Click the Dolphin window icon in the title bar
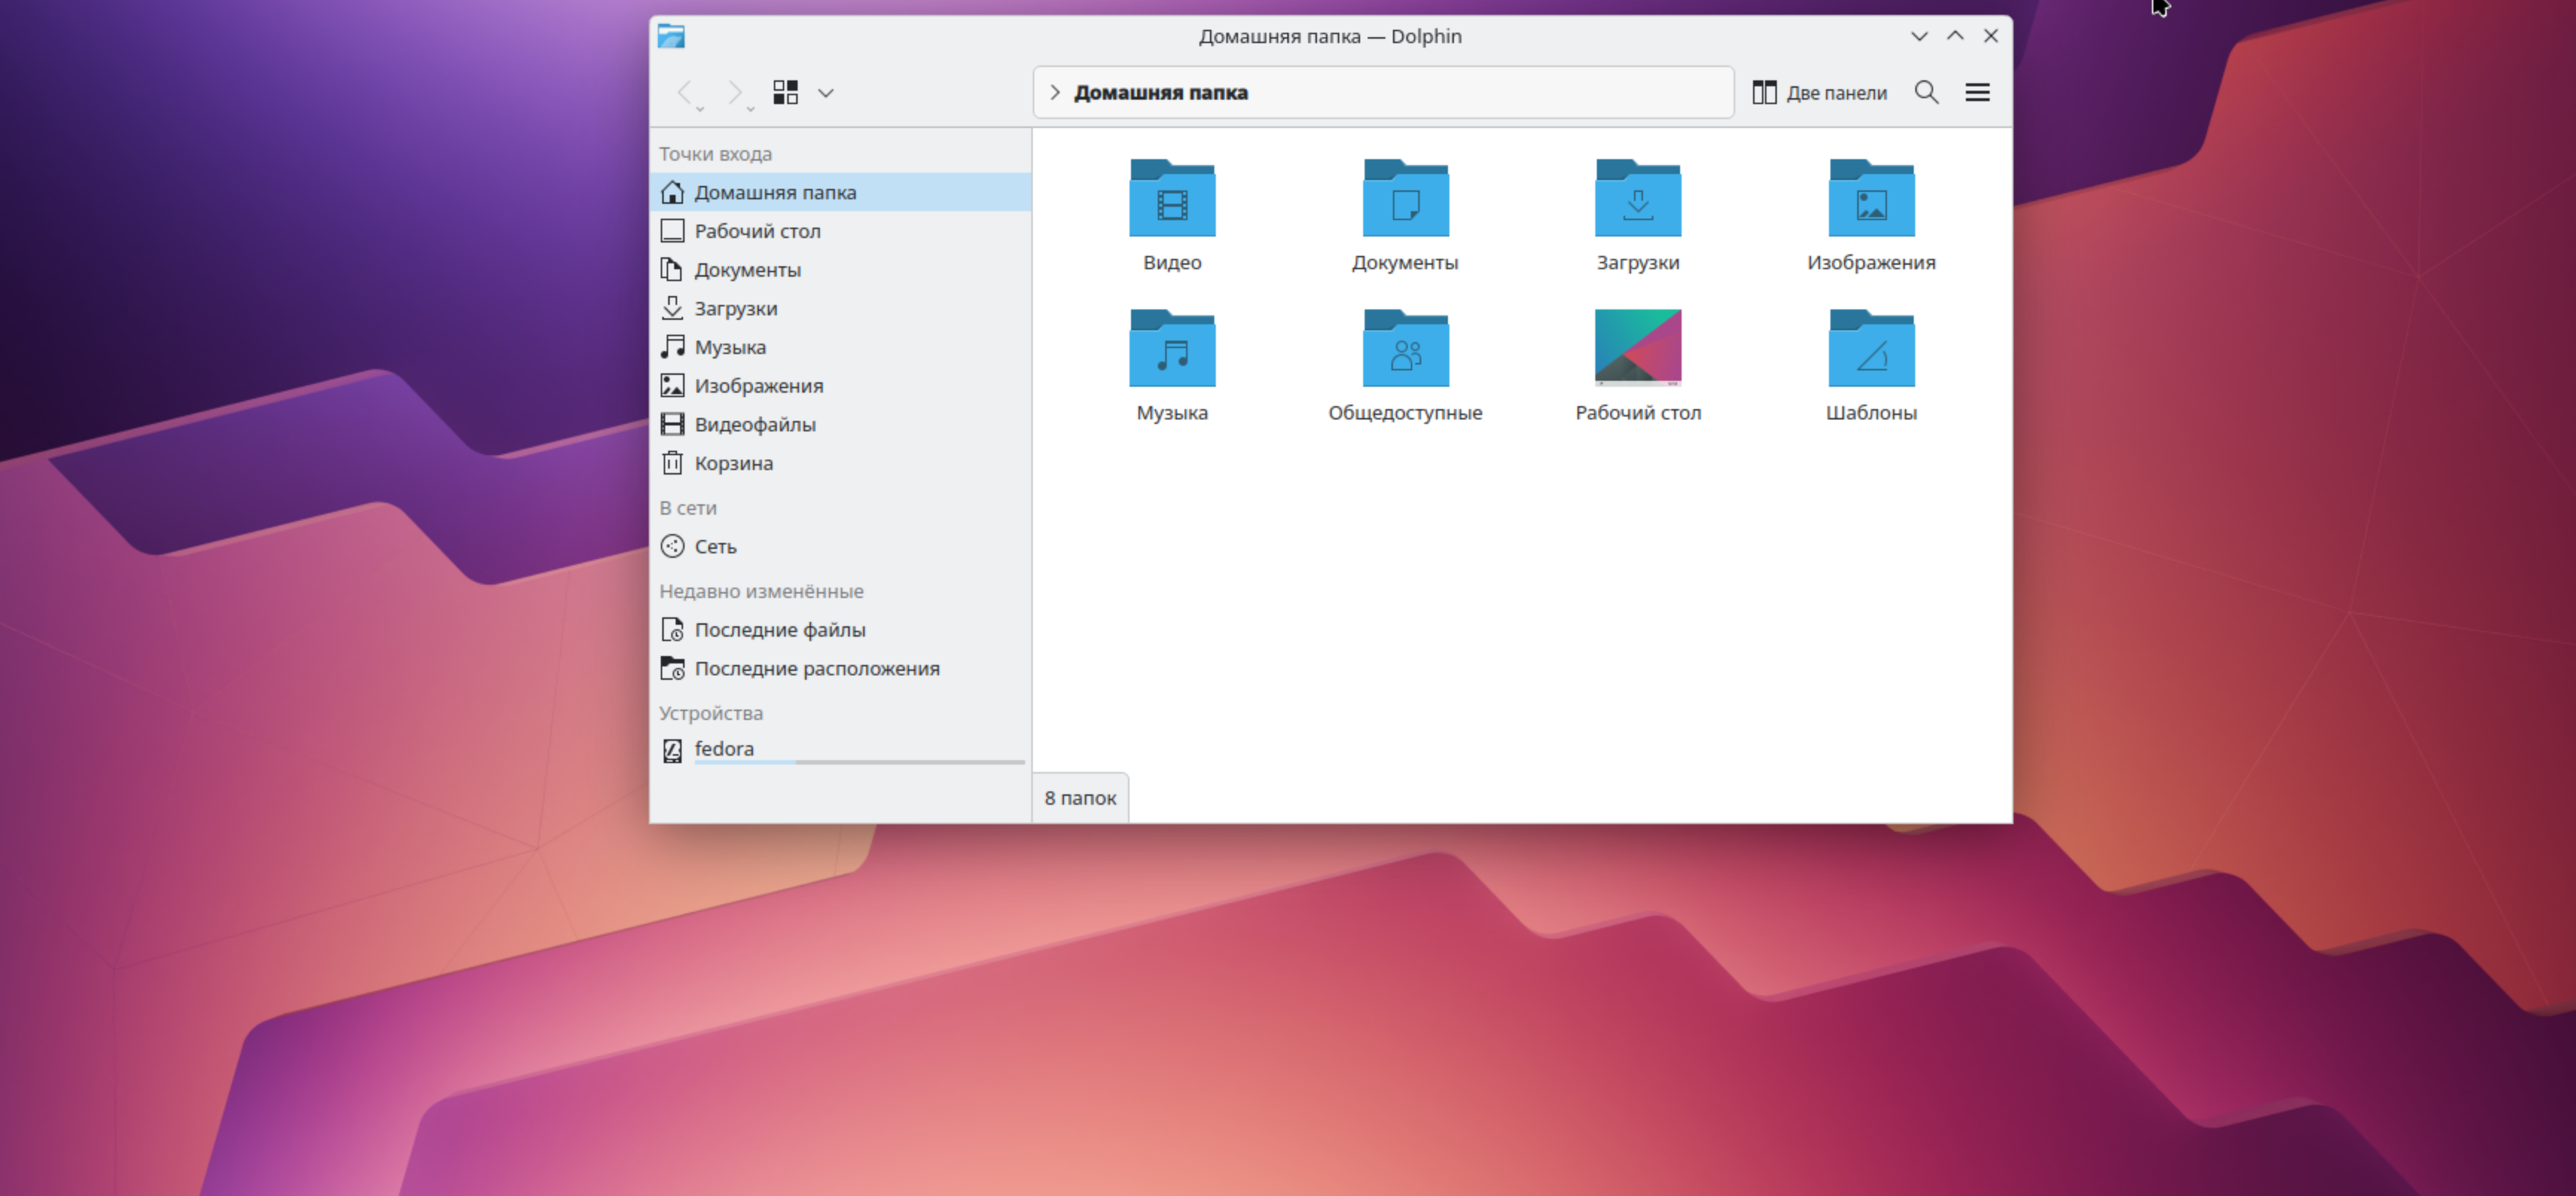Image resolution: width=2576 pixels, height=1196 pixels. (671, 36)
